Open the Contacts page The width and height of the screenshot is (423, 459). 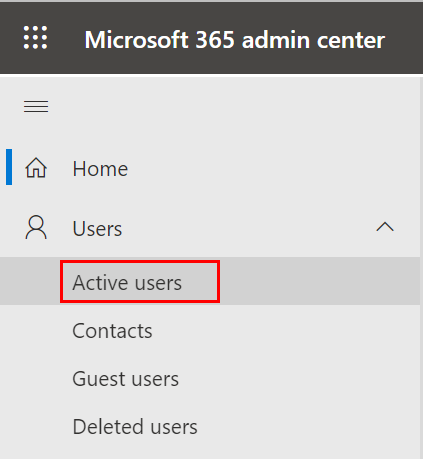[112, 331]
